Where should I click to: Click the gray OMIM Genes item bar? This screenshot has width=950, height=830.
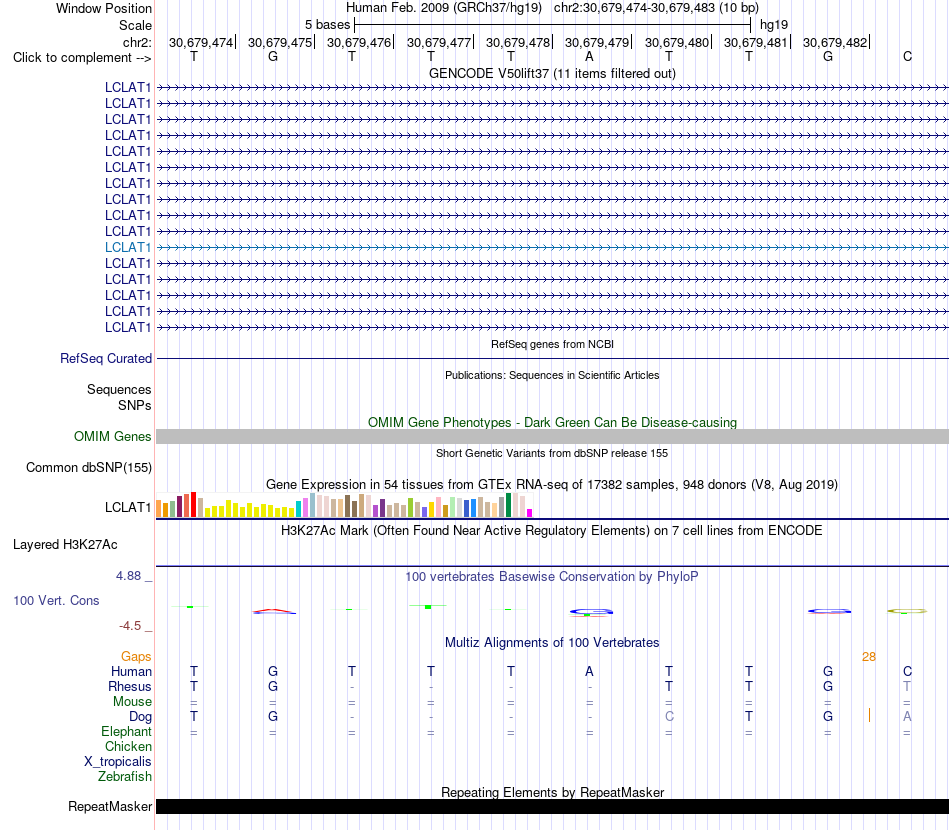552,436
